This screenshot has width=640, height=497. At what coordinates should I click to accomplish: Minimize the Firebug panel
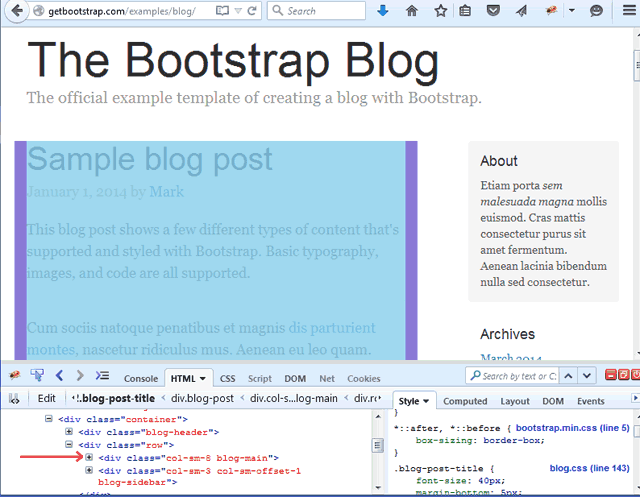[611, 375]
